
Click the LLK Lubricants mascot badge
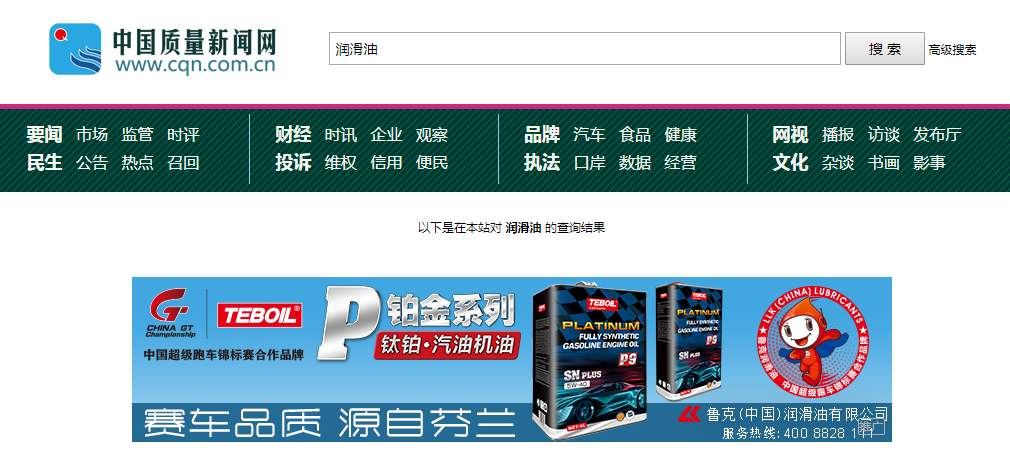pyautogui.click(x=812, y=340)
